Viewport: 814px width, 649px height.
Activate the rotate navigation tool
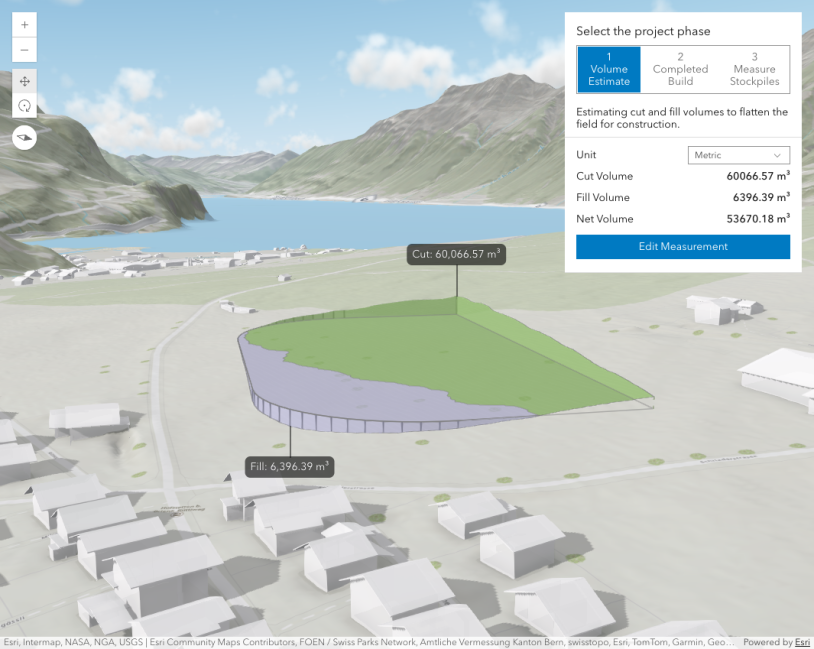[x=24, y=105]
